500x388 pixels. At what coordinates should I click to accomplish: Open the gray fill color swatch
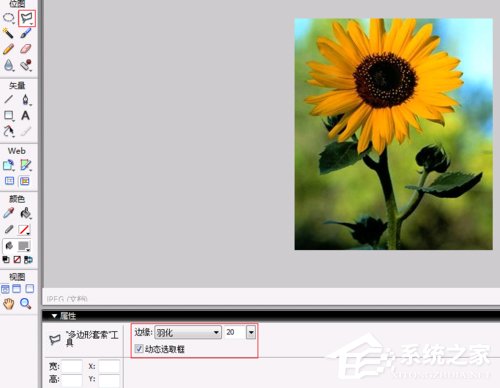point(24,246)
